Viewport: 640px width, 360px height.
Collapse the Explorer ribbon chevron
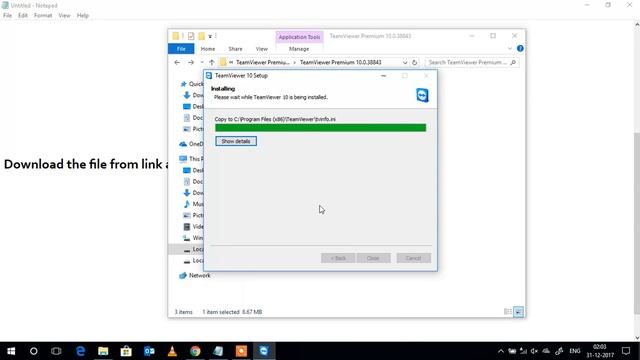tap(509, 49)
